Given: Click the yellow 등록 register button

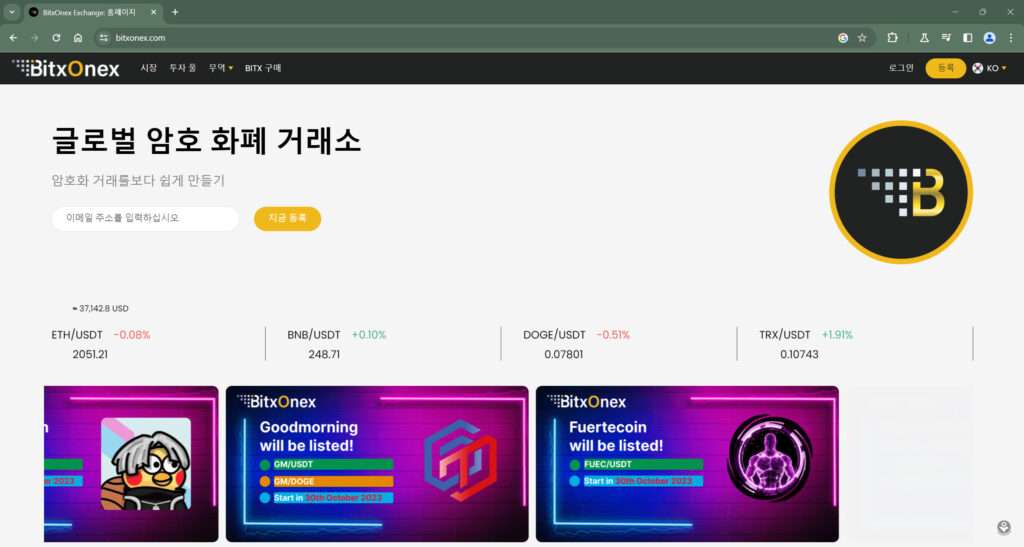Looking at the screenshot, I should coord(946,68).
